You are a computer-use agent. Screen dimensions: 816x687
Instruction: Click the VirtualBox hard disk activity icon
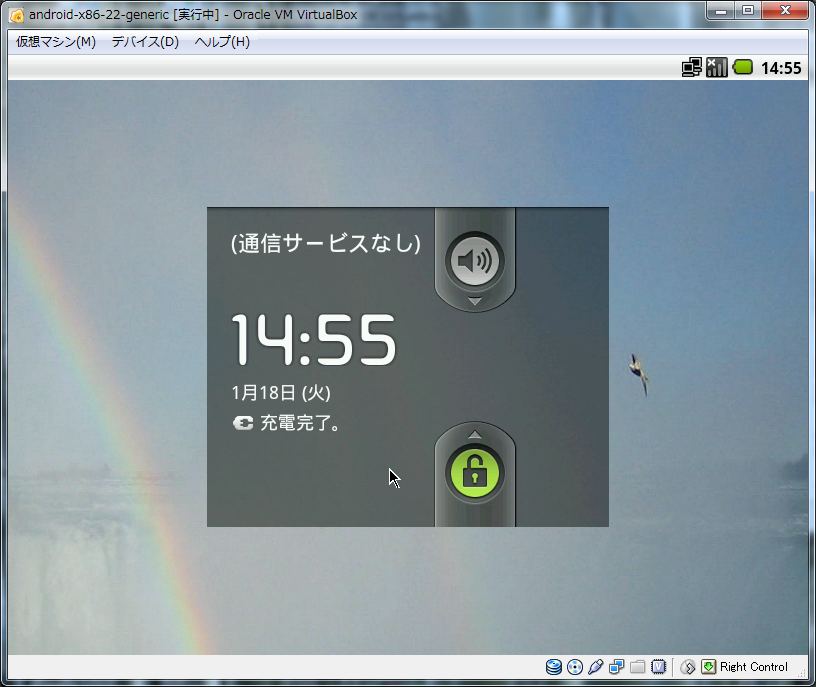pos(554,667)
